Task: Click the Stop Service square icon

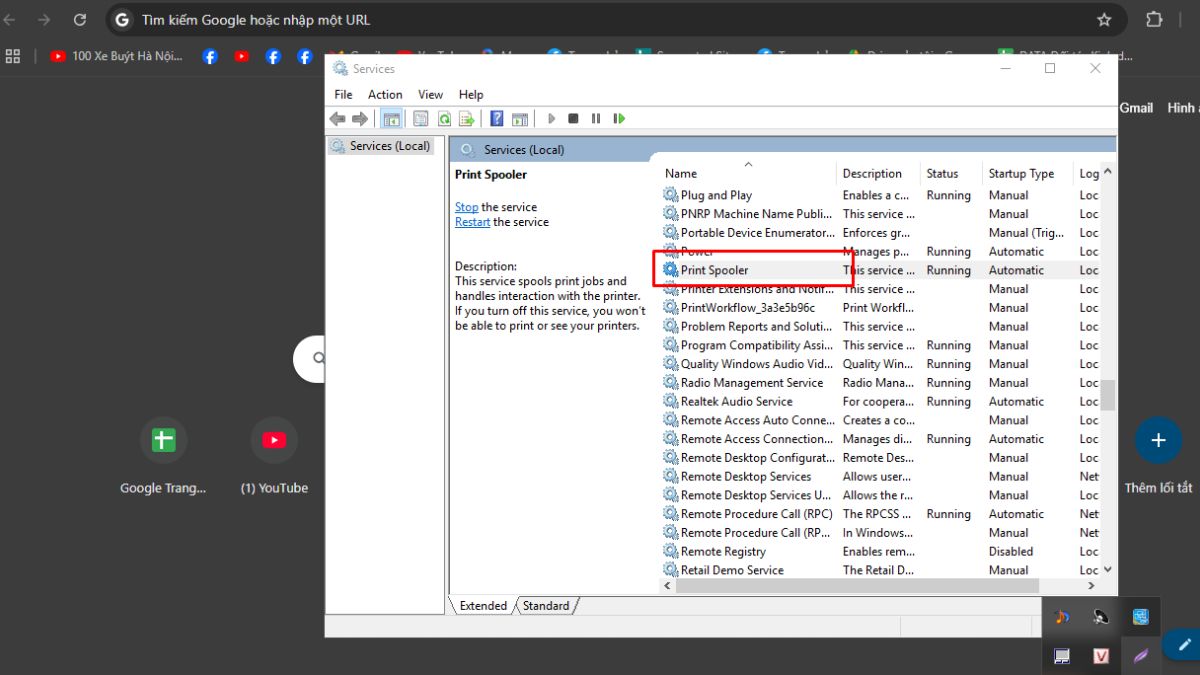Action: [x=573, y=119]
